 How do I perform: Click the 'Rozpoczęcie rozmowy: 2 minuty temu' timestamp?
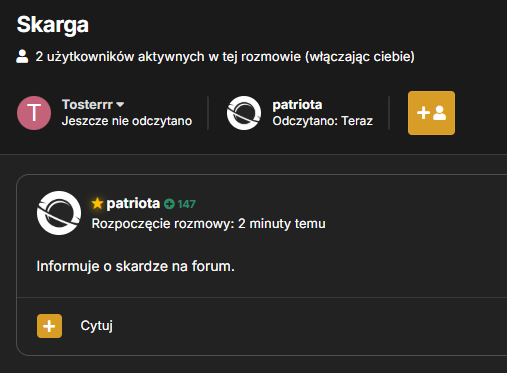[x=208, y=224]
